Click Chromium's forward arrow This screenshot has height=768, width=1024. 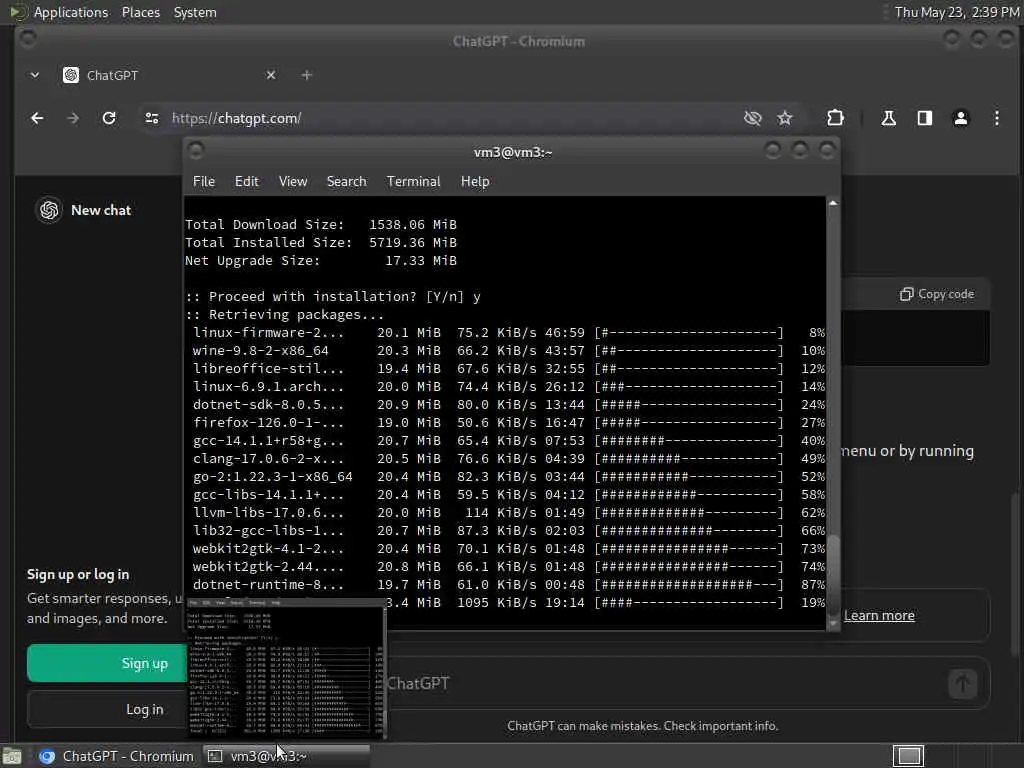[x=73, y=118]
